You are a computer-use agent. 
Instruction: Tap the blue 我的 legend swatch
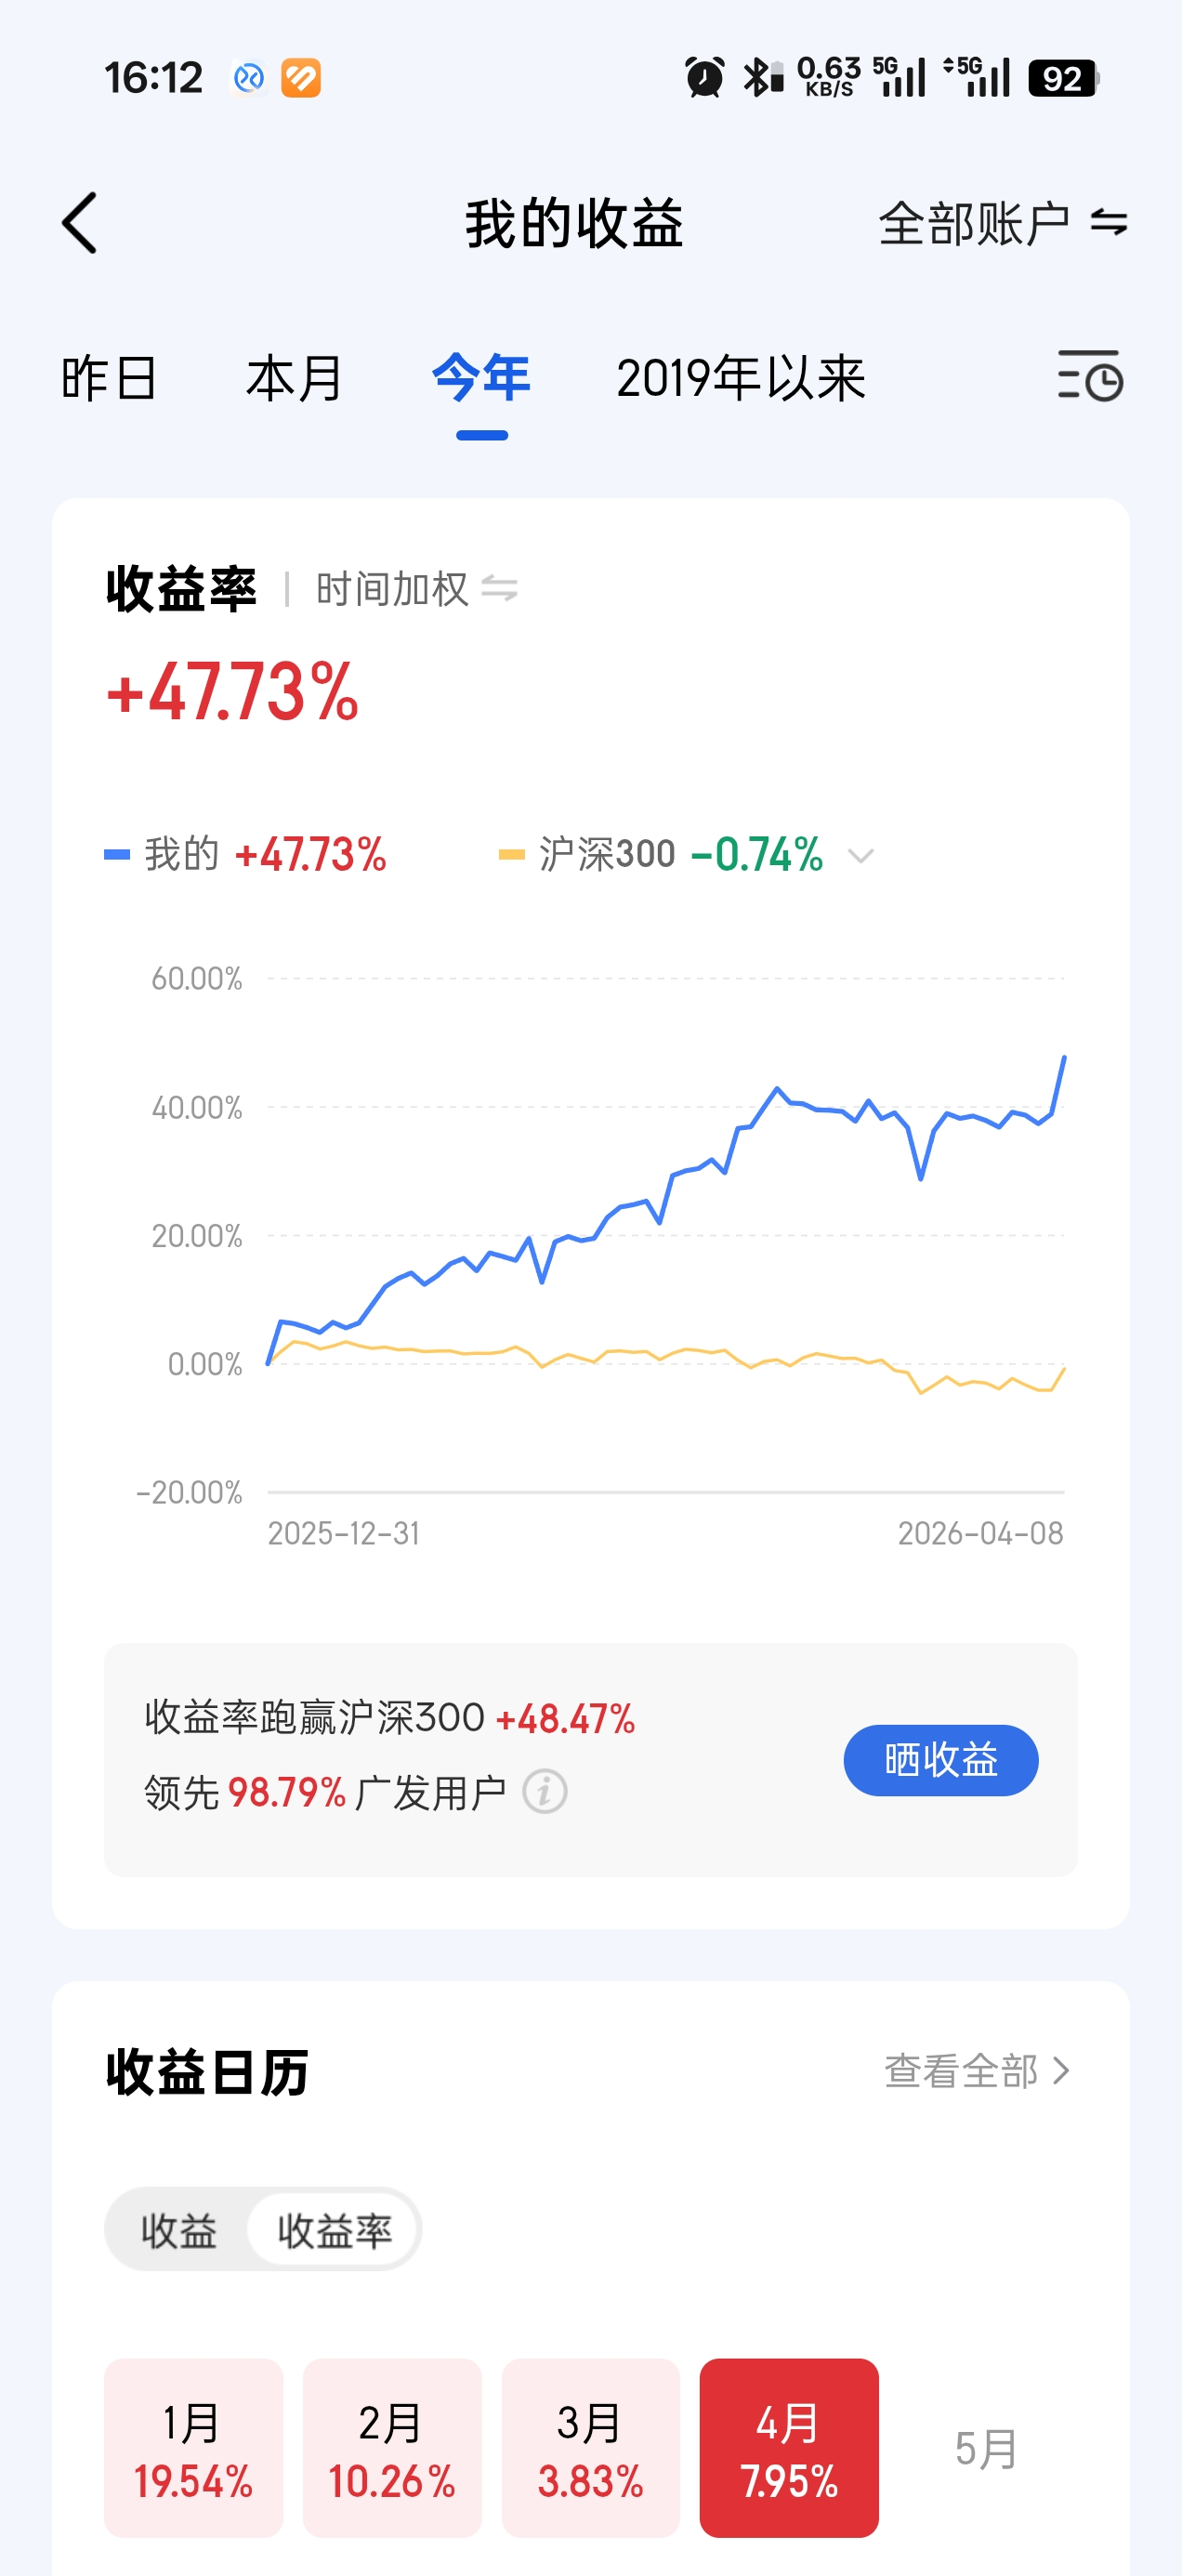(117, 855)
